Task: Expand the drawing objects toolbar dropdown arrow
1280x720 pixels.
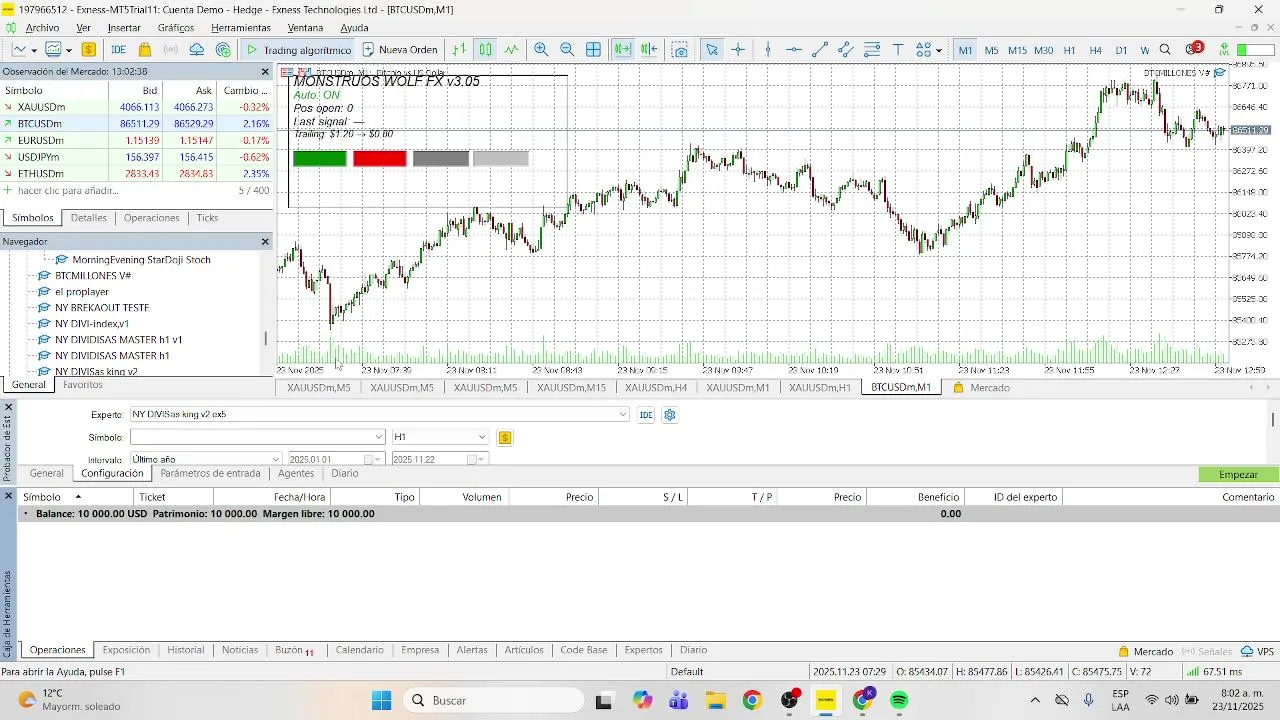Action: [x=938, y=49]
